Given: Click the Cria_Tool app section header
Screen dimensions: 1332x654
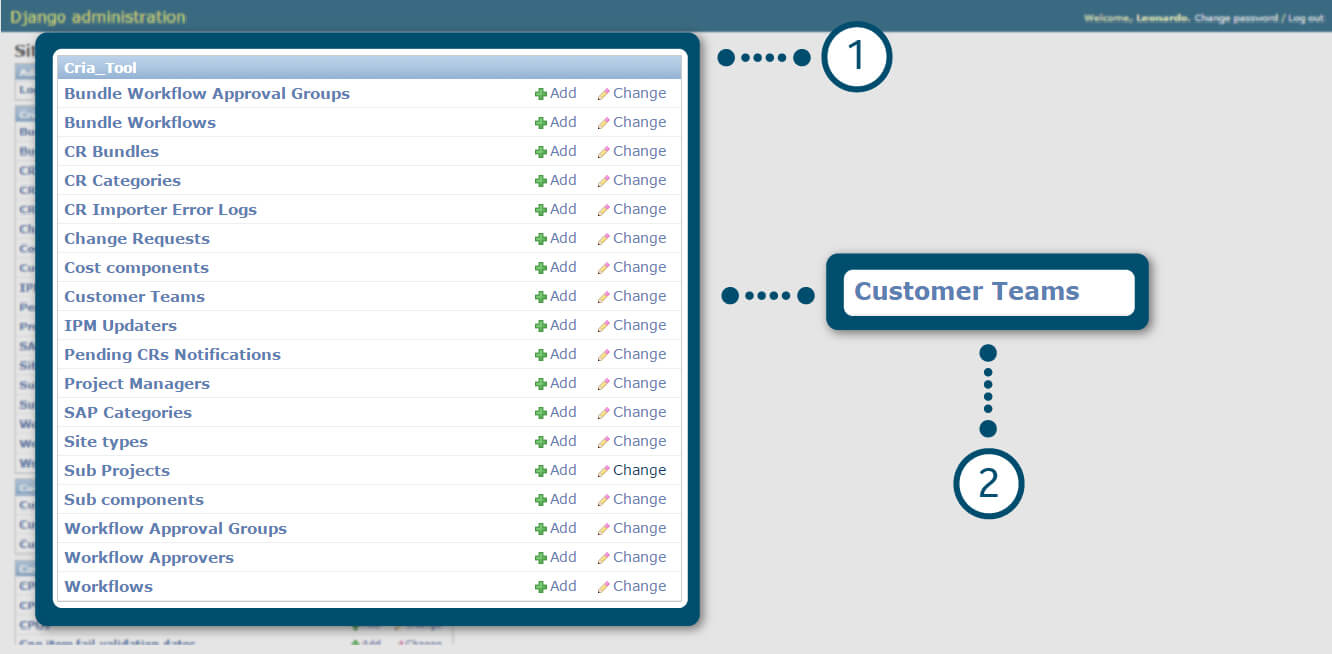Looking at the screenshot, I should (x=100, y=68).
